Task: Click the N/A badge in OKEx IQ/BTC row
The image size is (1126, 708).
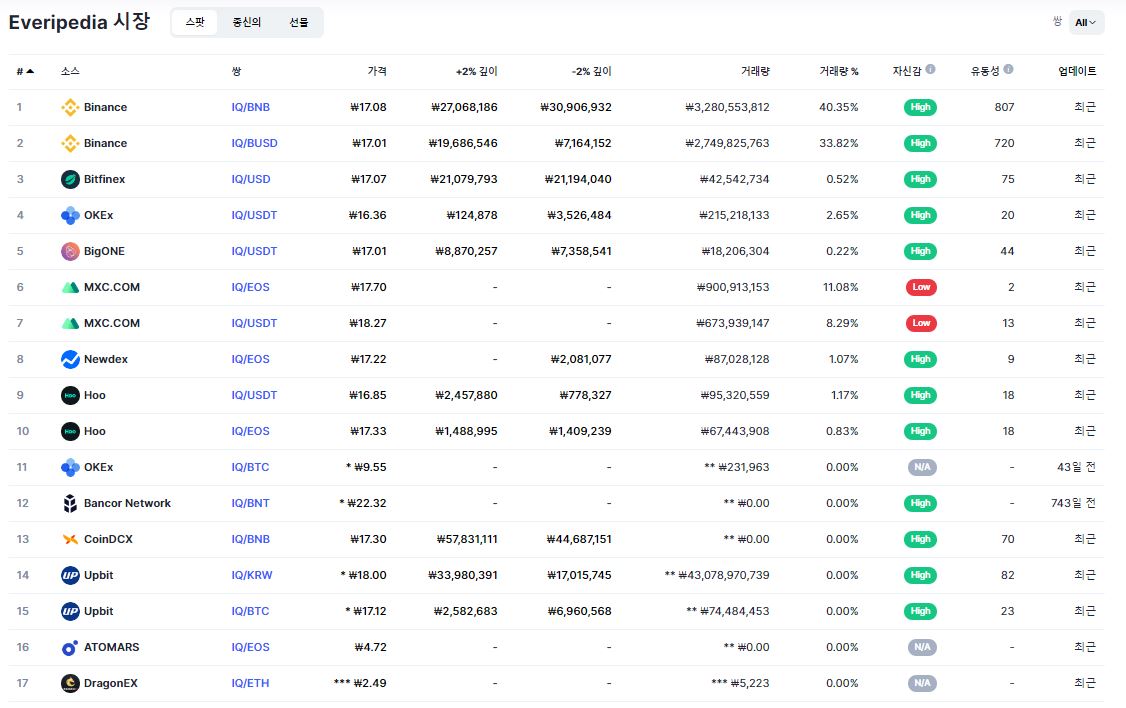Action: (x=922, y=467)
